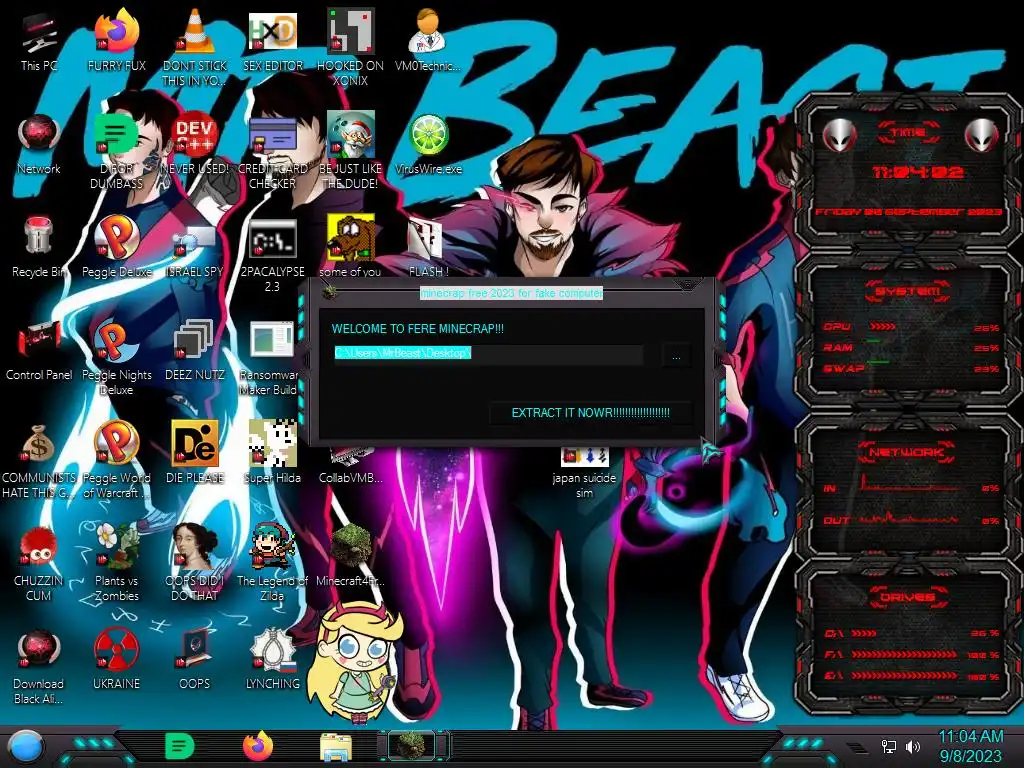Click the volume speaker tray icon
Viewport: 1024px width, 768px height.
[x=912, y=746]
